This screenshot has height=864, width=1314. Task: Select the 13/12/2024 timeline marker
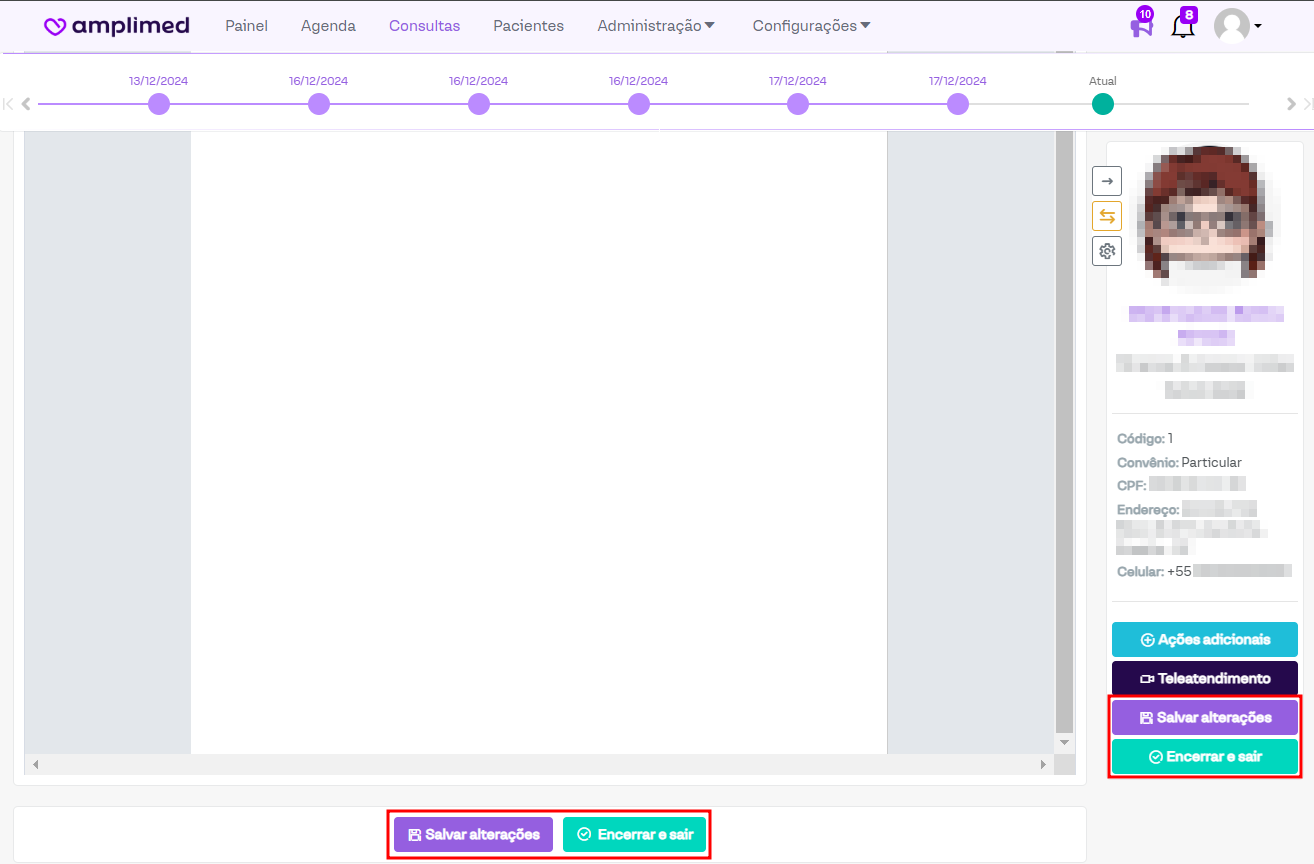pyautogui.click(x=159, y=104)
